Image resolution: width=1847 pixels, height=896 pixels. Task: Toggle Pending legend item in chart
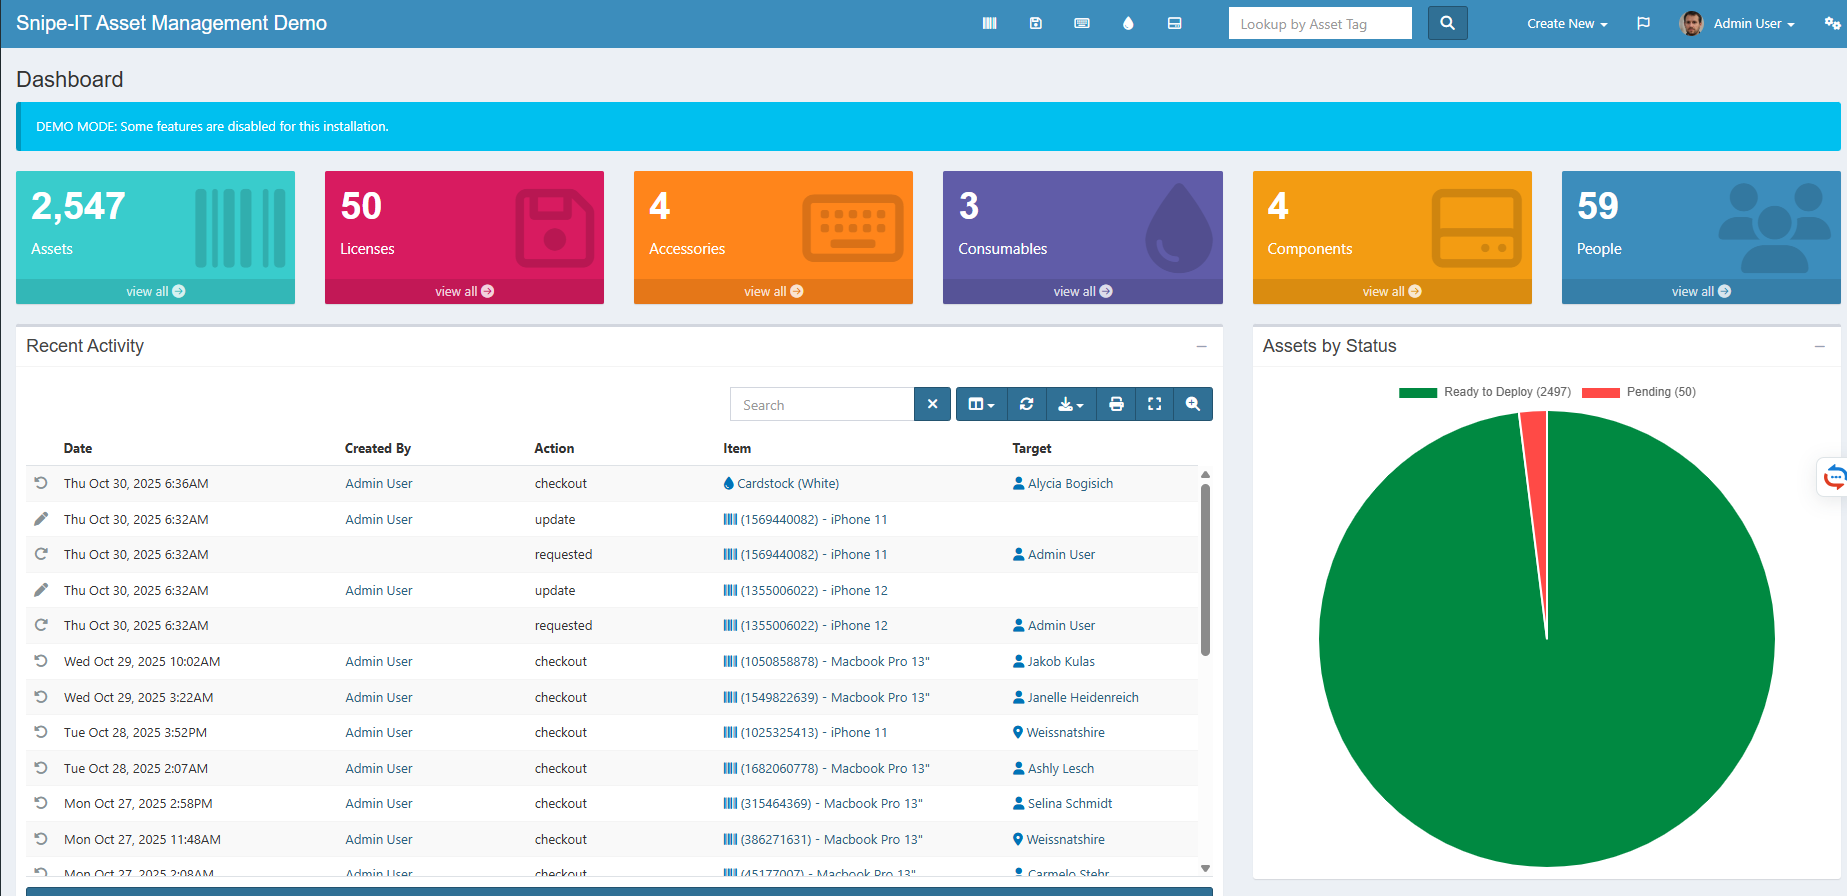point(1639,392)
